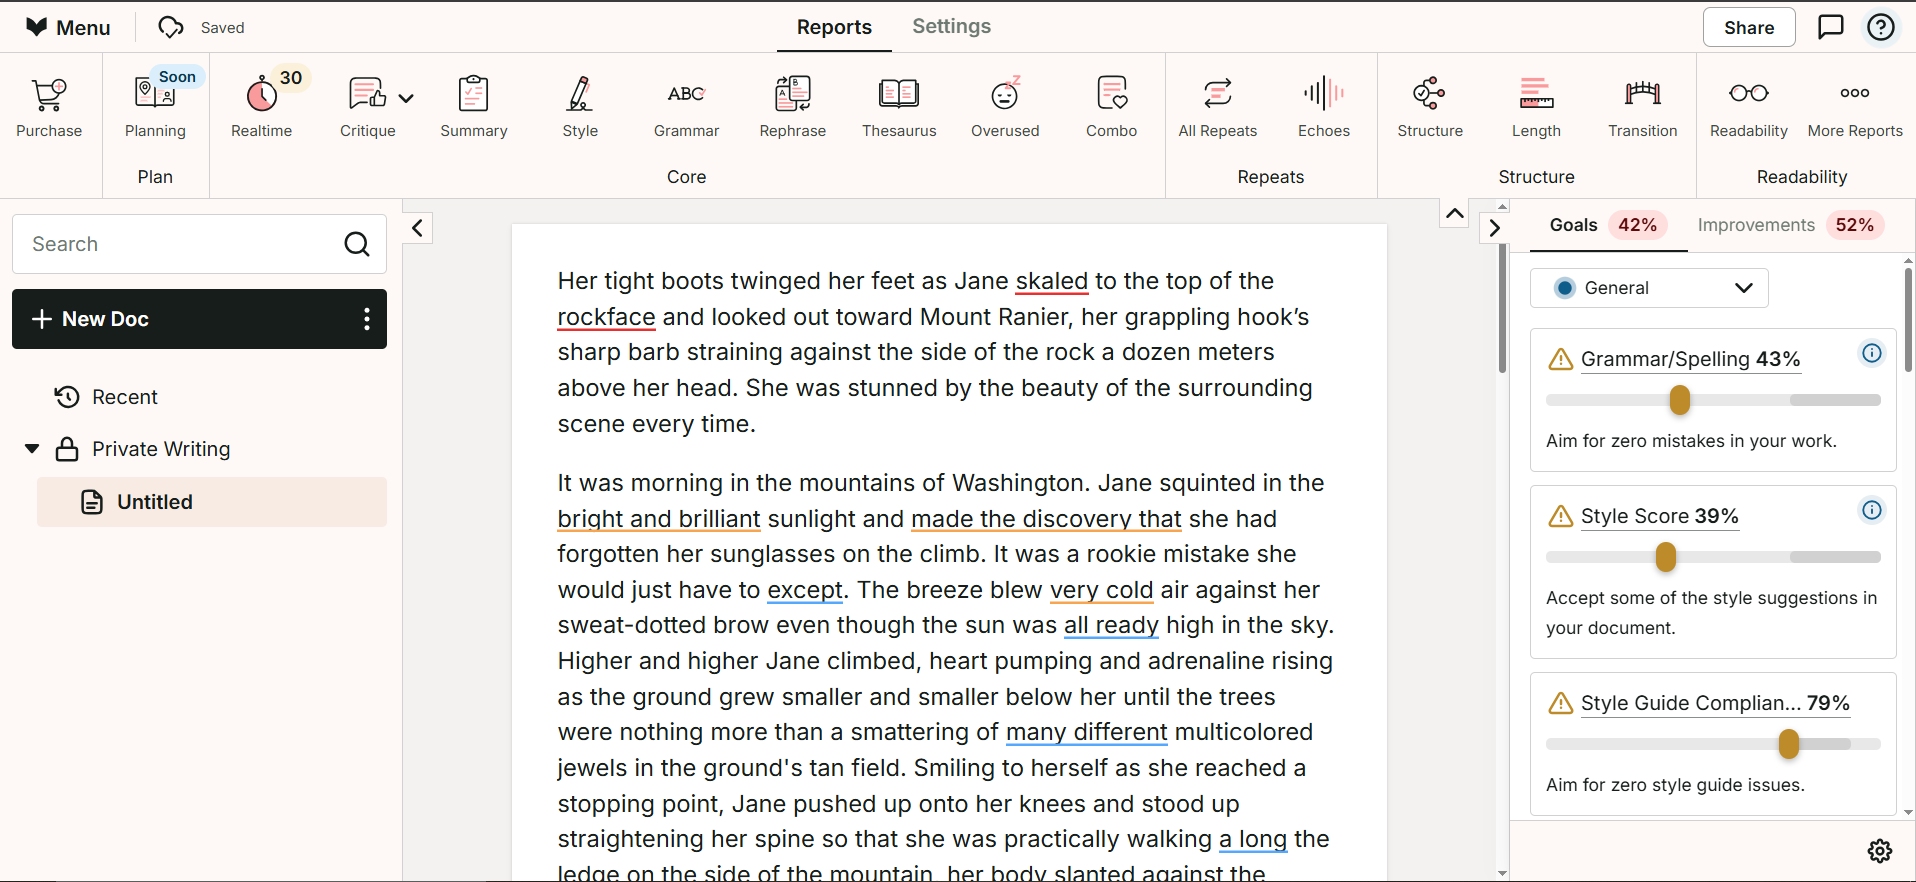Open Style Guide Compliance 79% details

tap(1715, 703)
